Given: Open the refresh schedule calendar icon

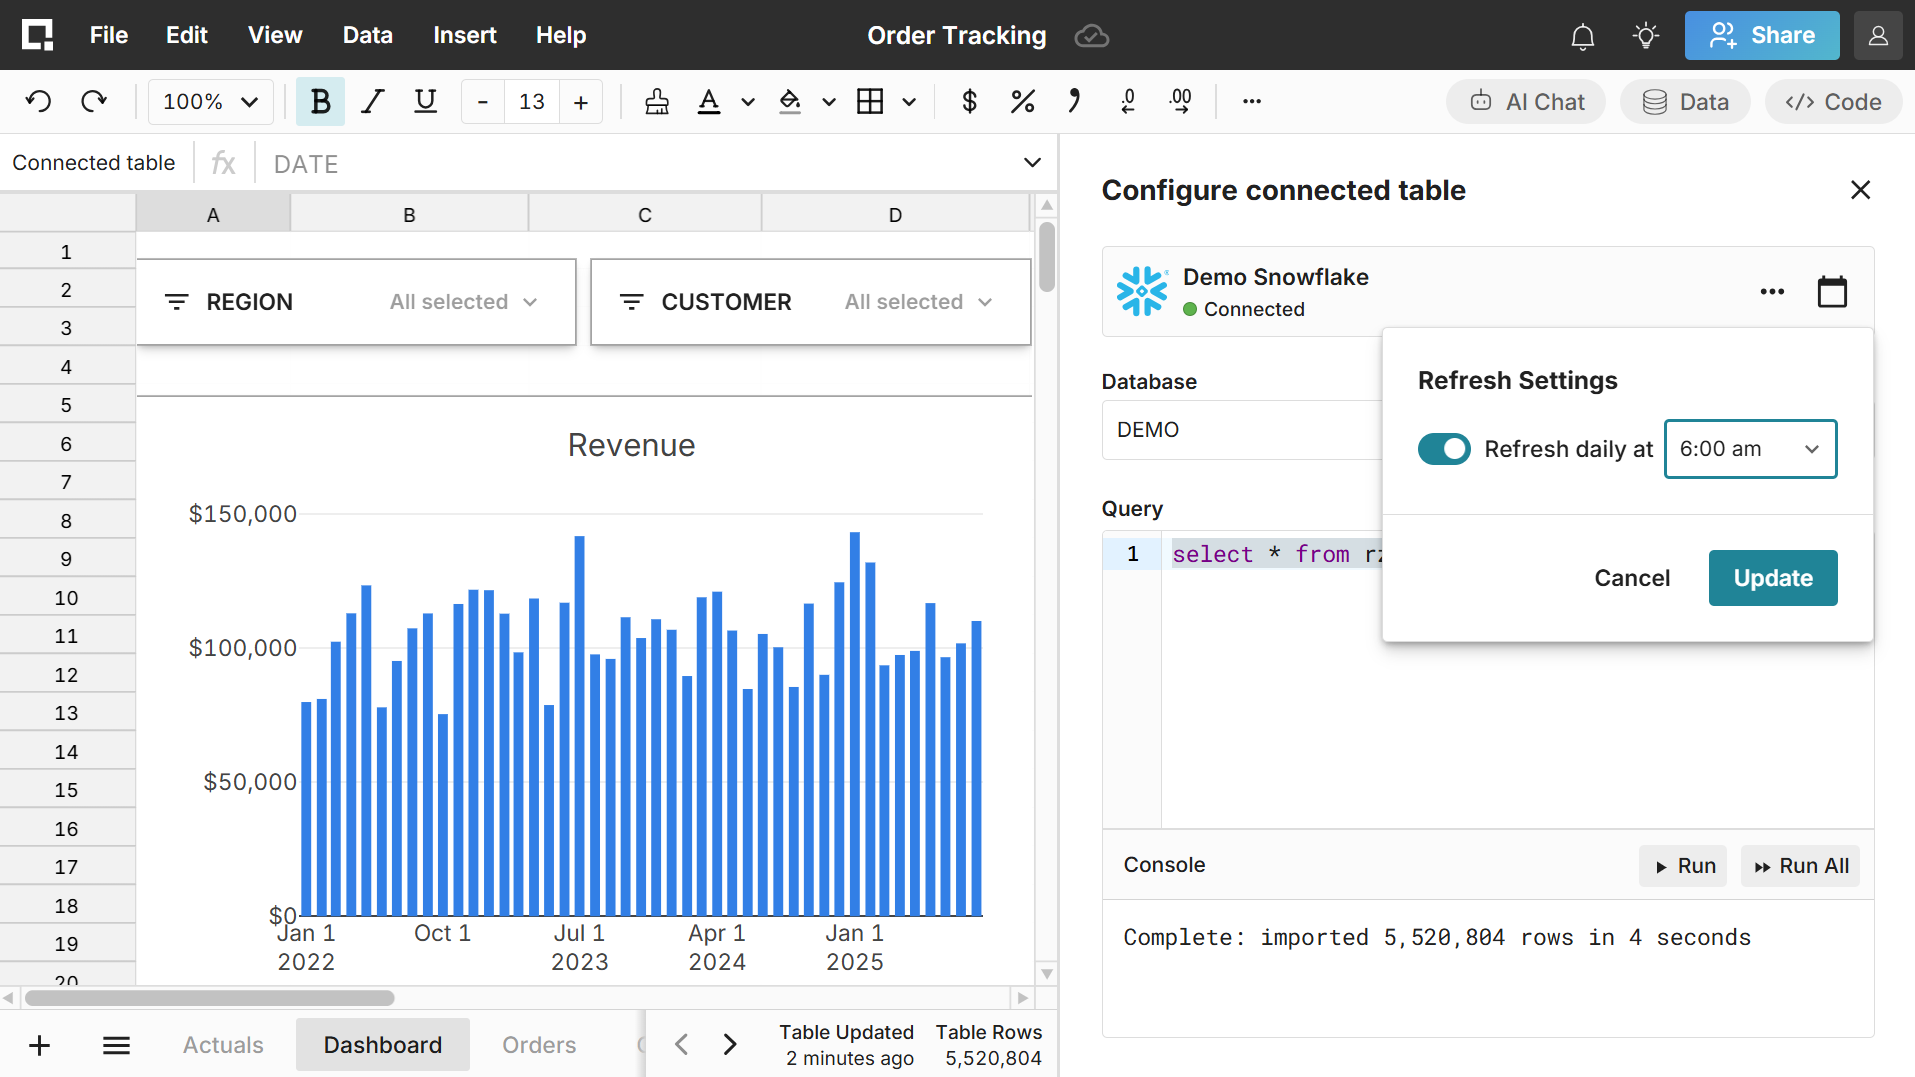Looking at the screenshot, I should click(1831, 292).
